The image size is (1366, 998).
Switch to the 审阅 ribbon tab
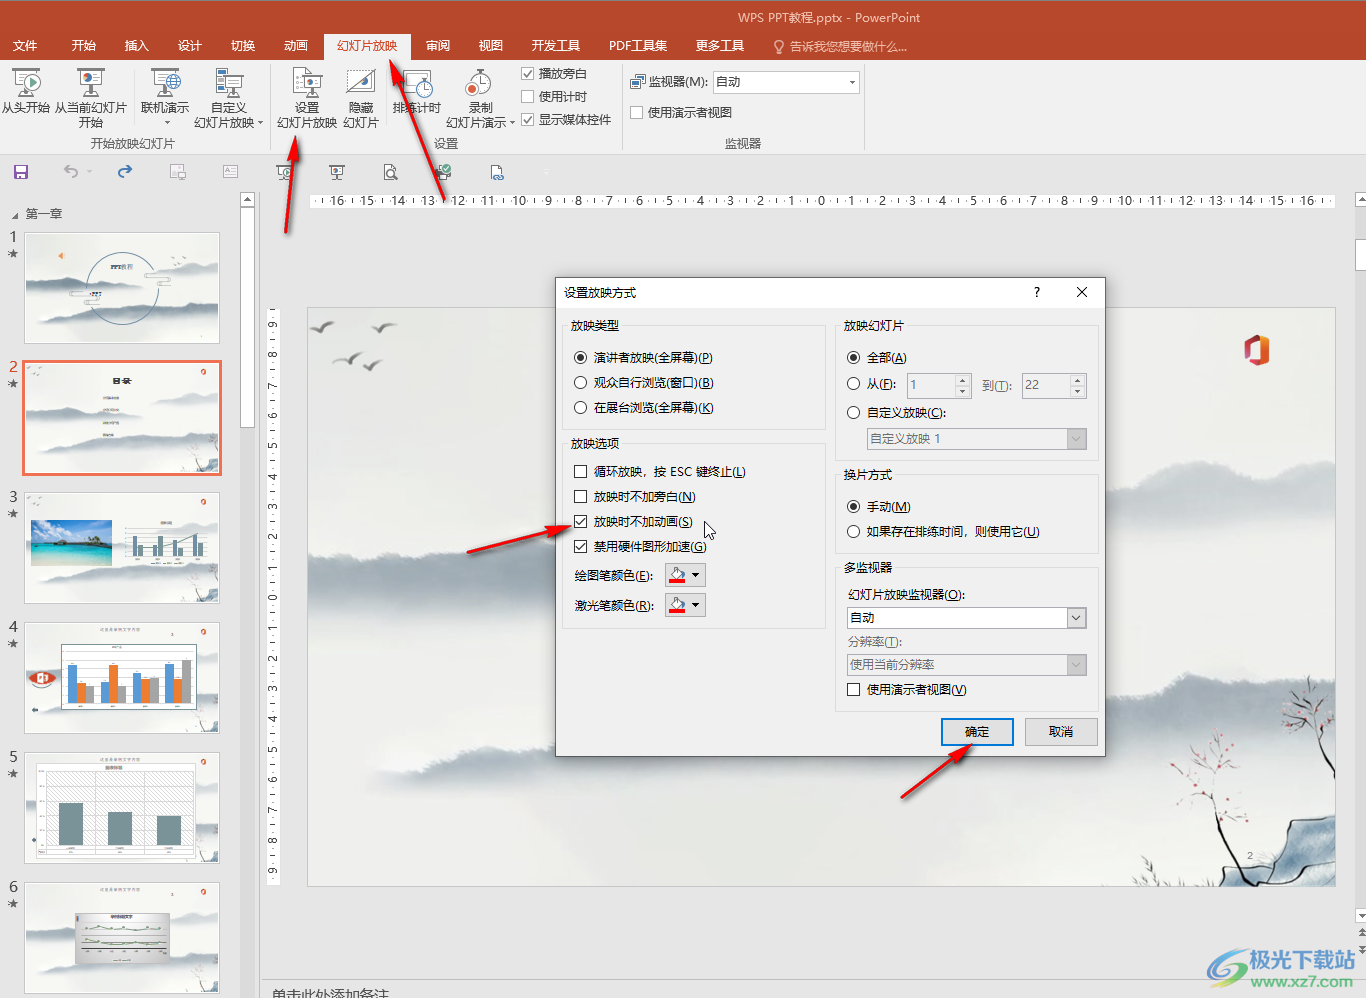pos(438,46)
